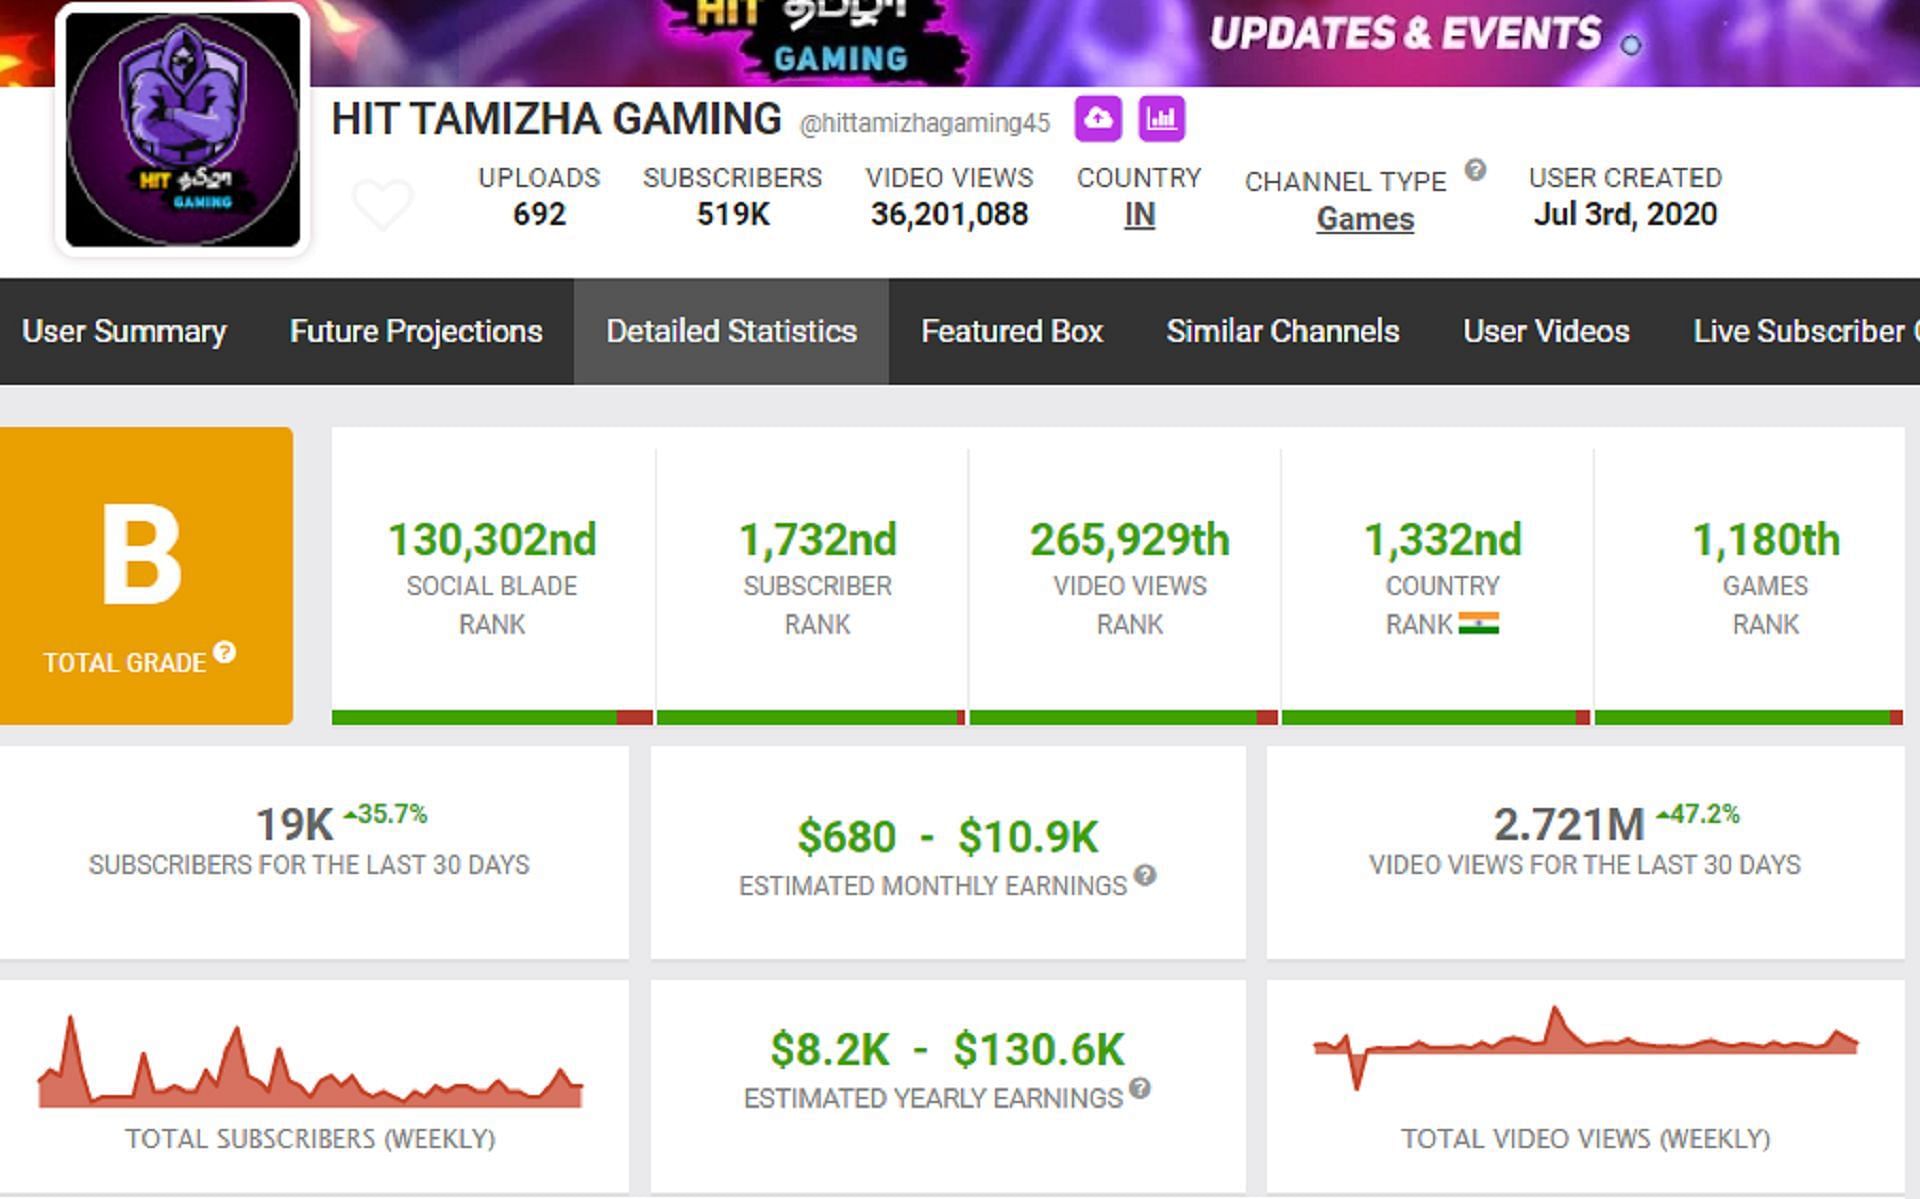
Task: Open the Total Grade help icon
Action: [x=225, y=652]
